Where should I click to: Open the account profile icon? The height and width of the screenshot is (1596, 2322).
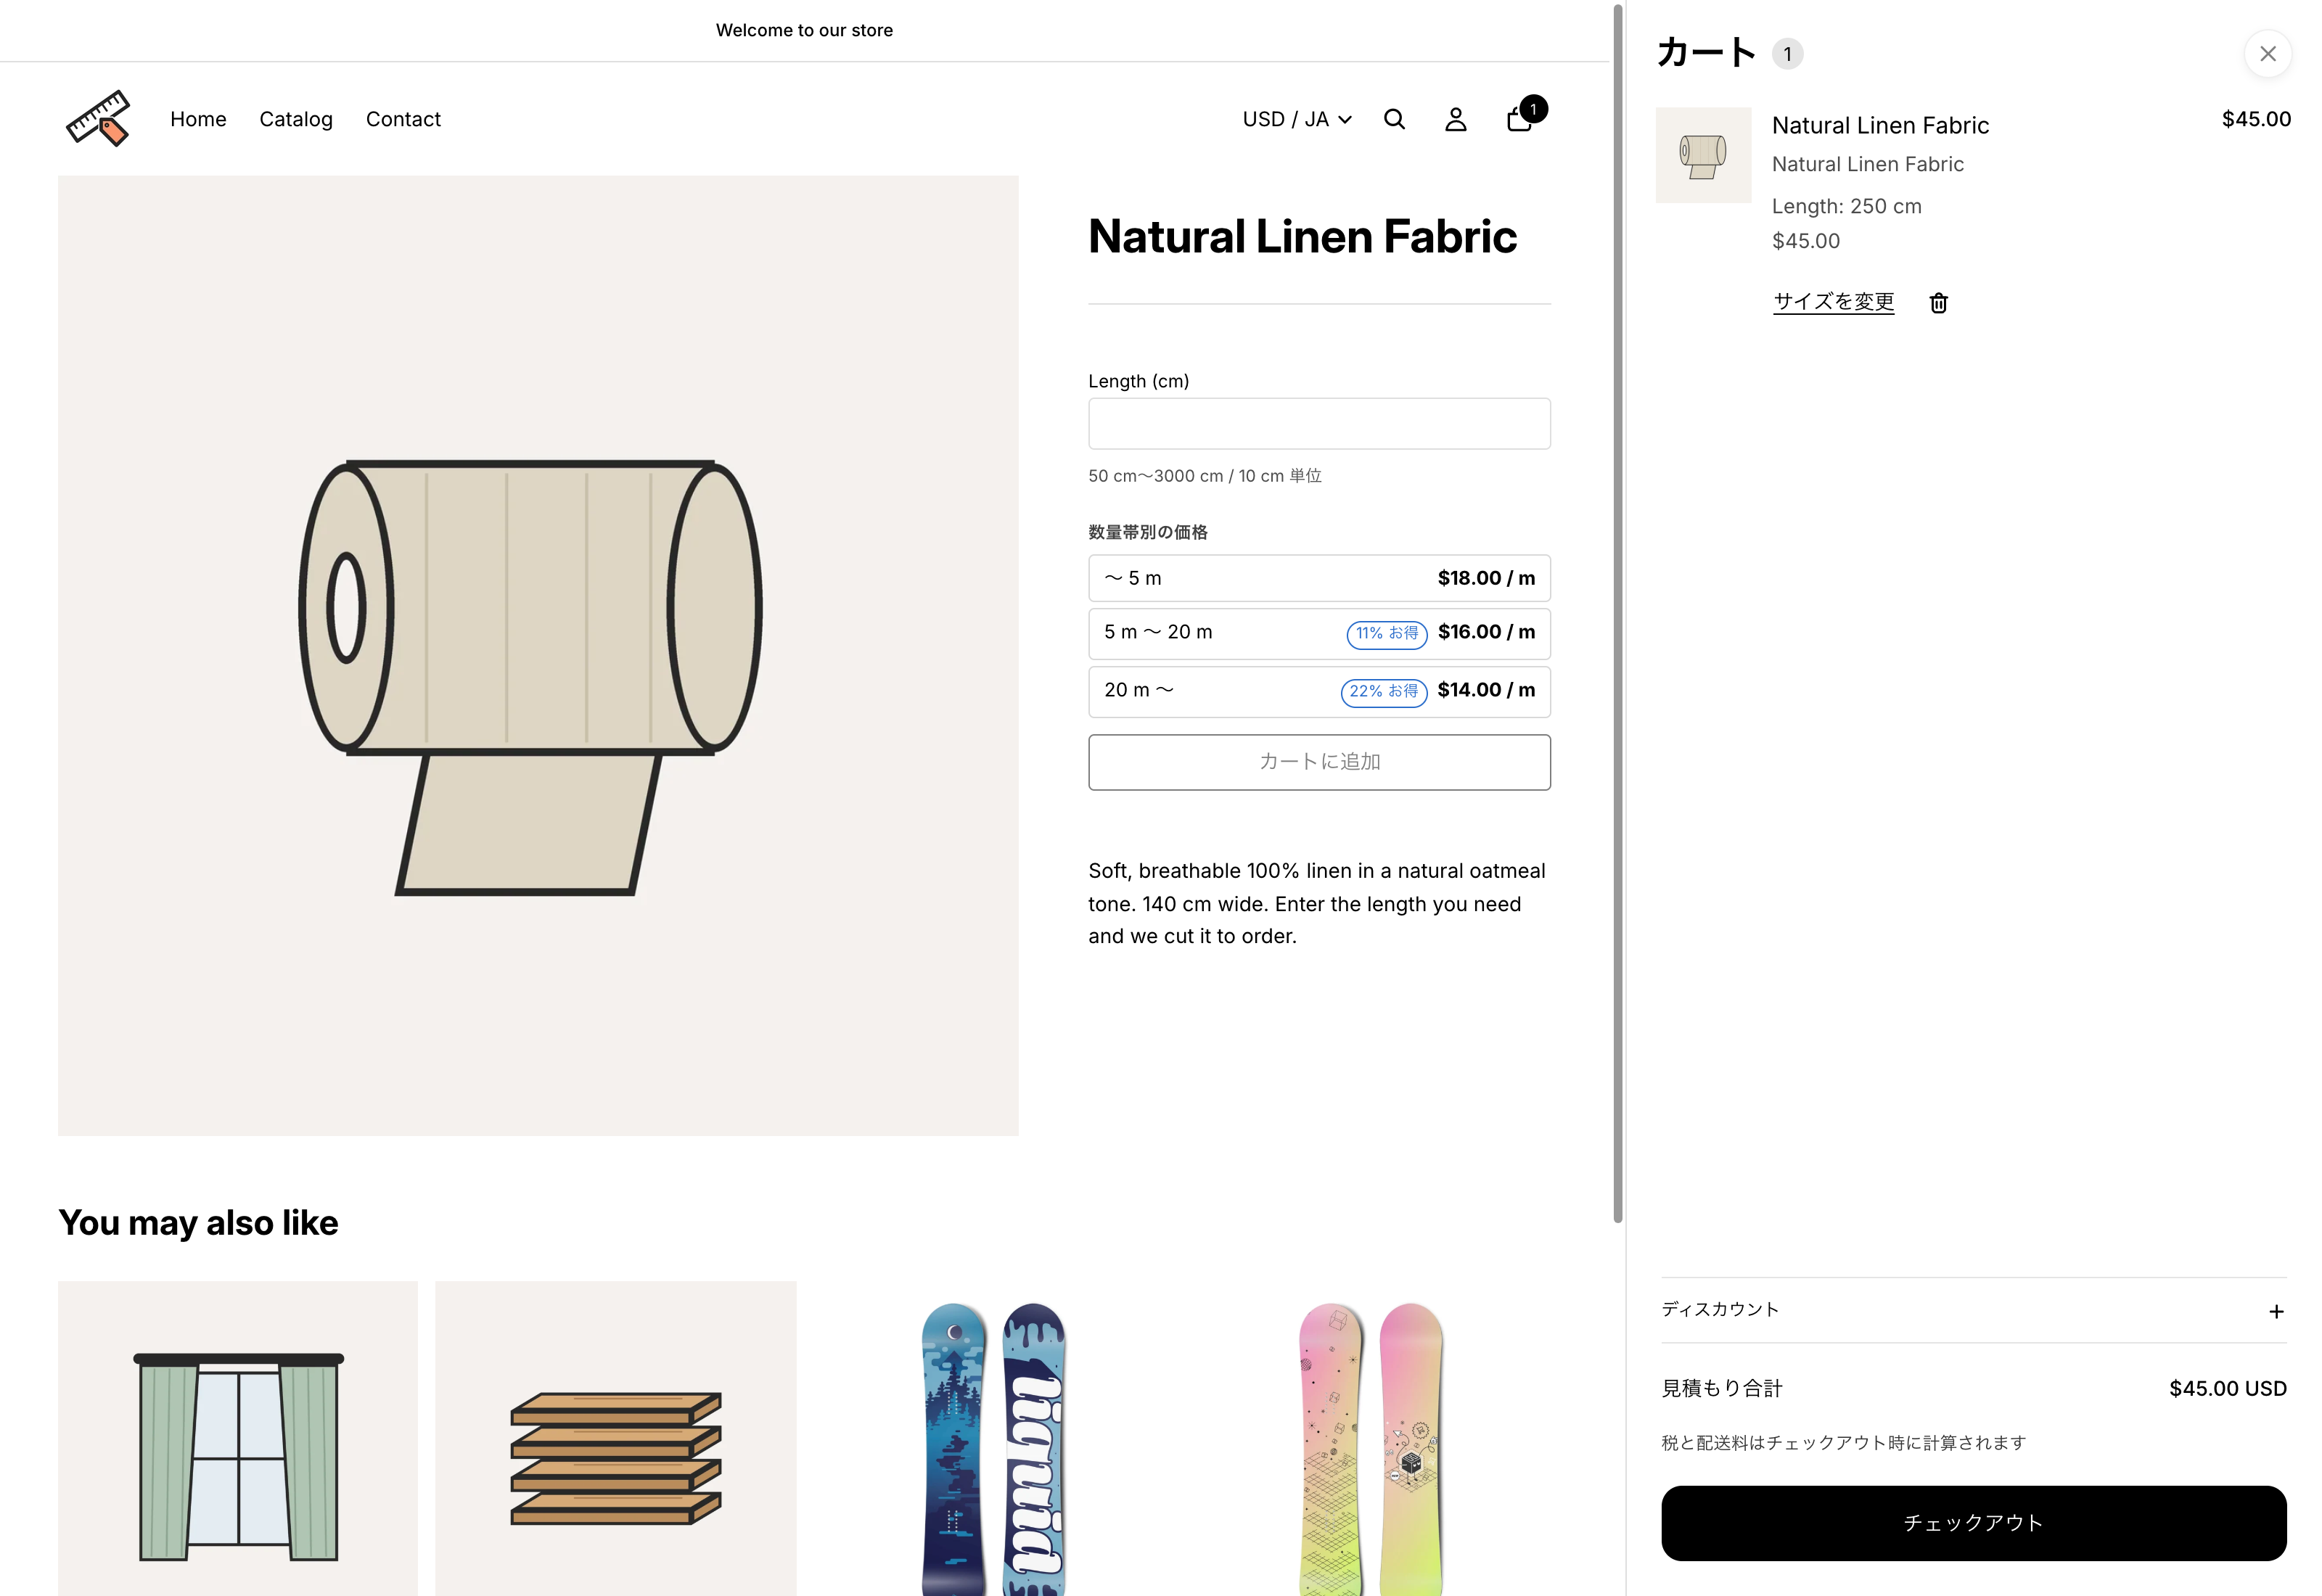(x=1456, y=119)
